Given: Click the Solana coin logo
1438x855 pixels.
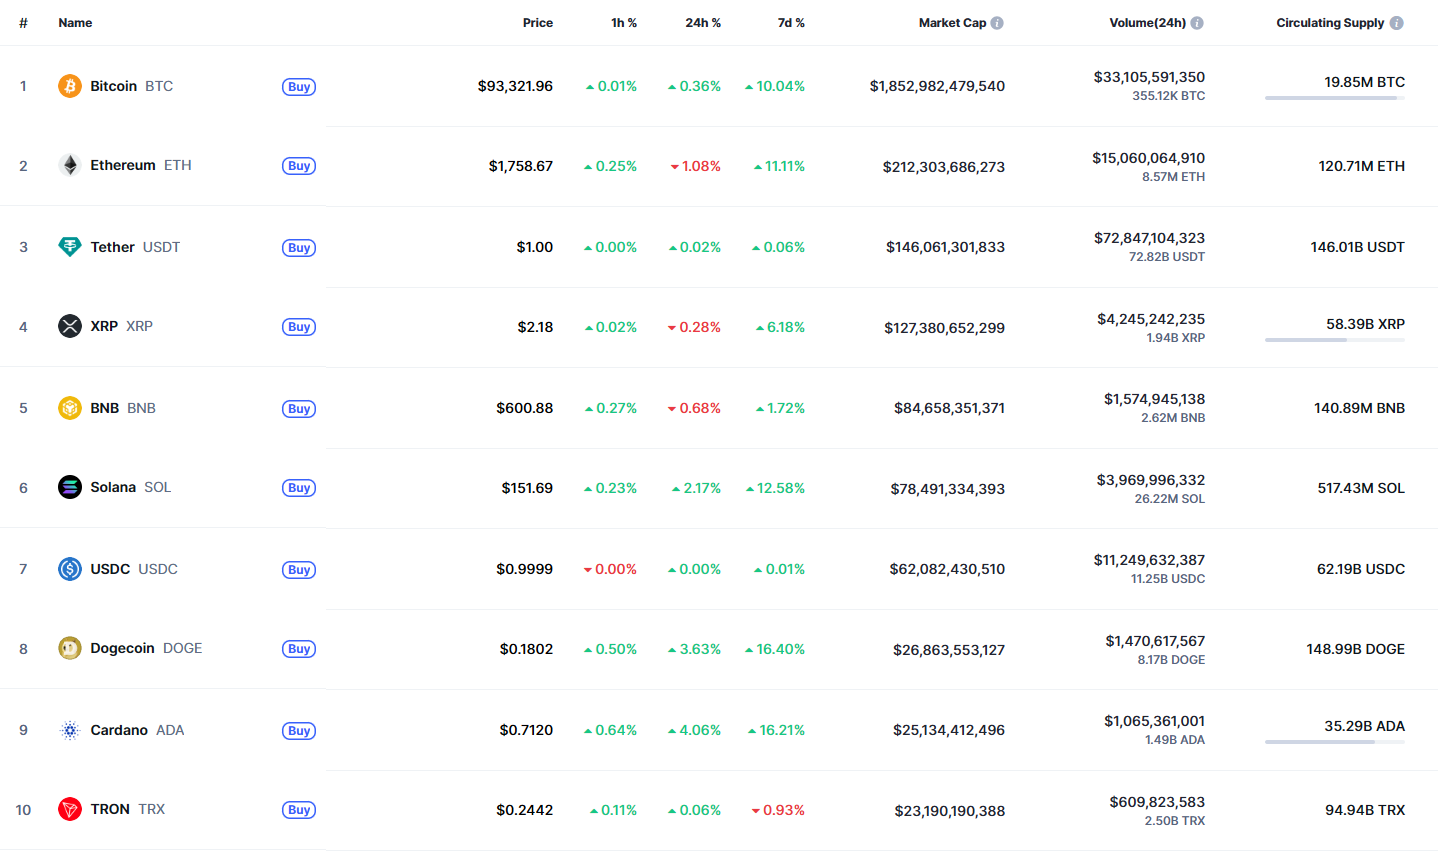Looking at the screenshot, I should point(69,487).
